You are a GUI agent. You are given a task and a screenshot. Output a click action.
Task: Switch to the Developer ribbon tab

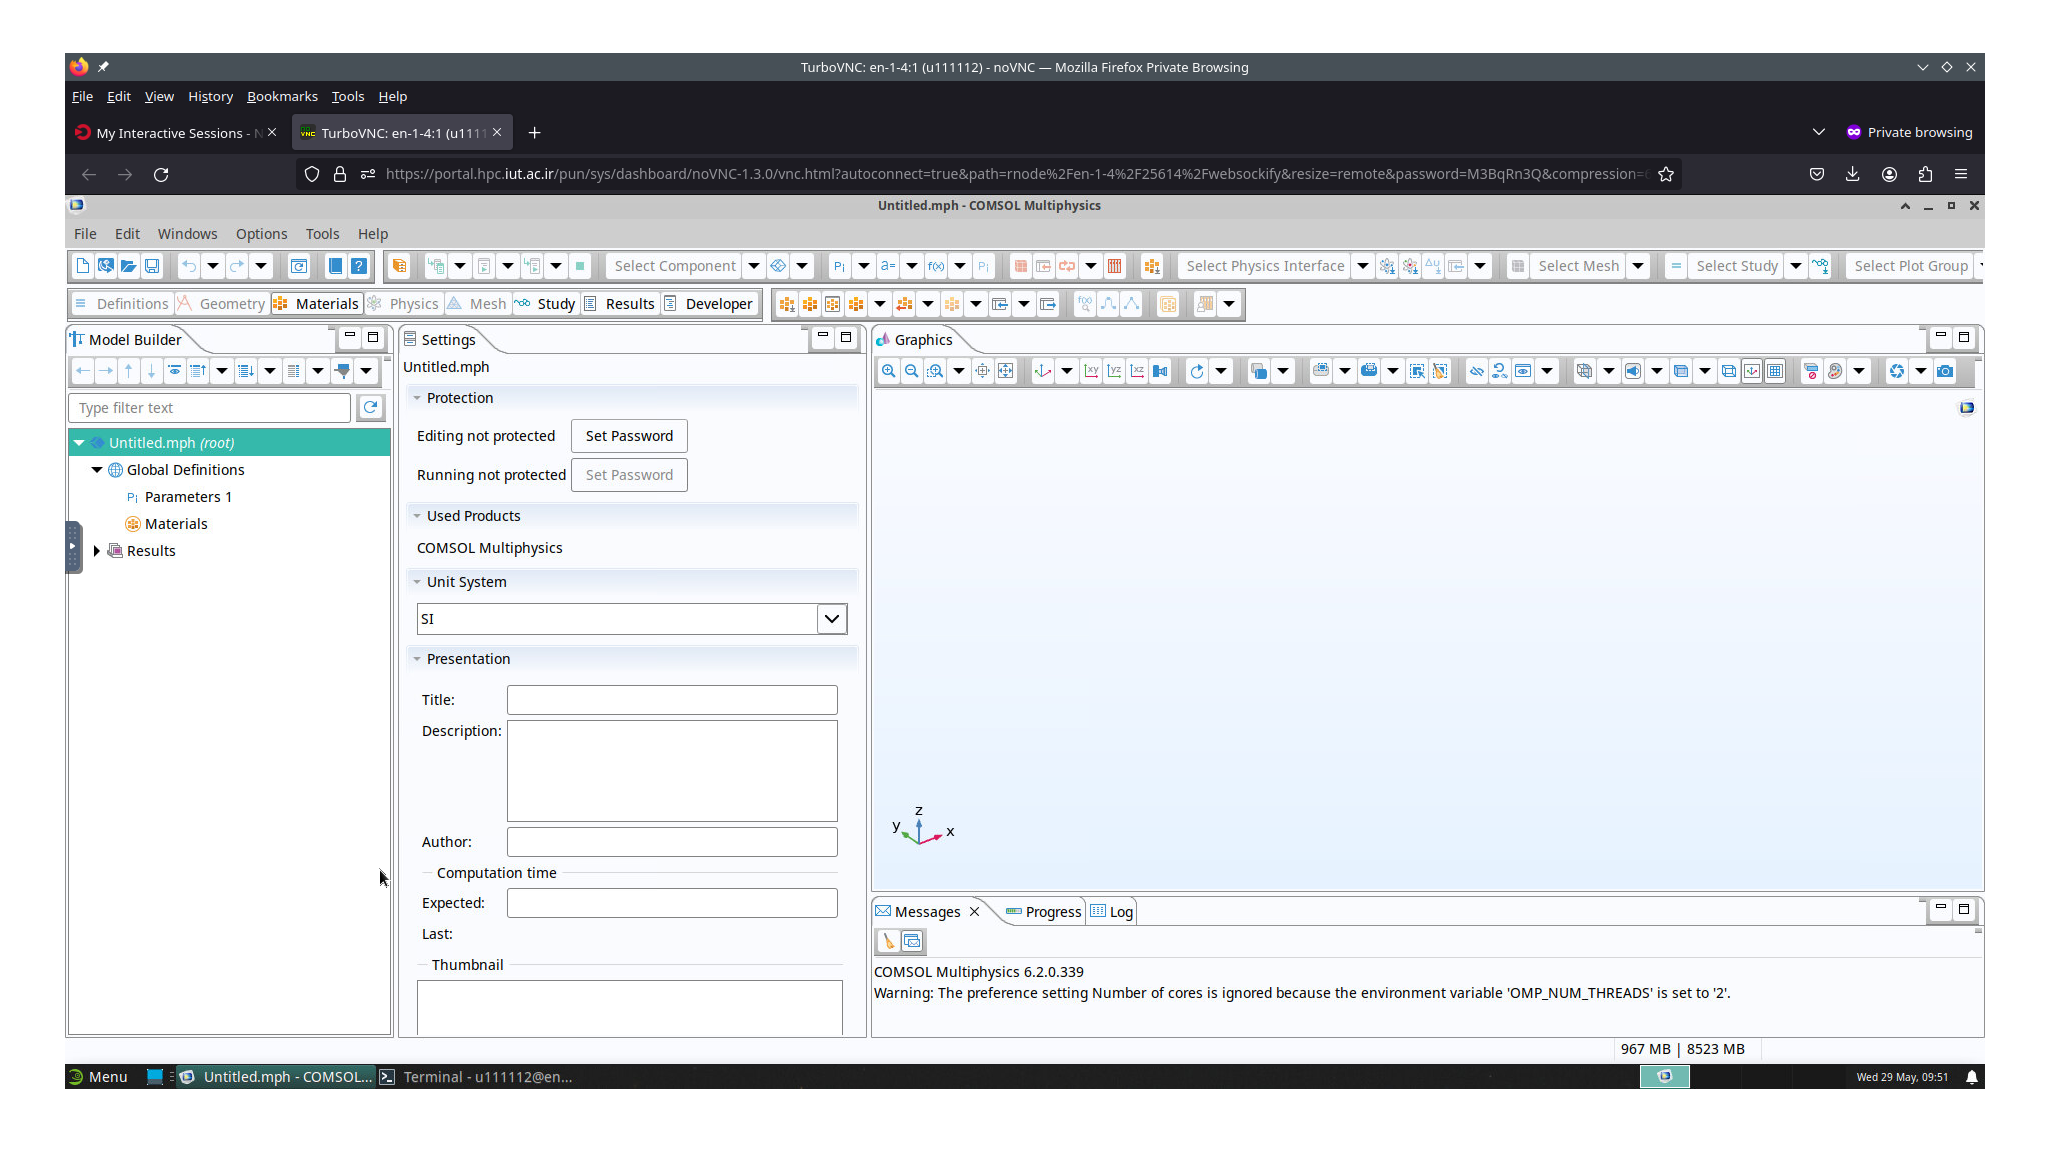tap(709, 304)
